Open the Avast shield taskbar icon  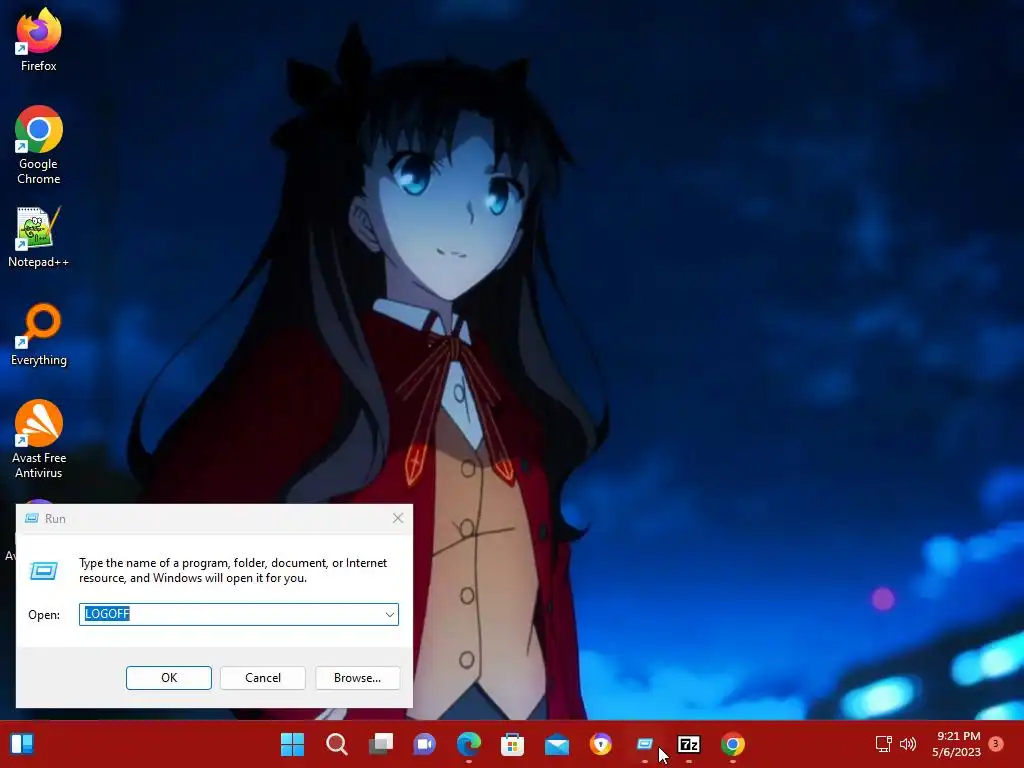pos(601,744)
